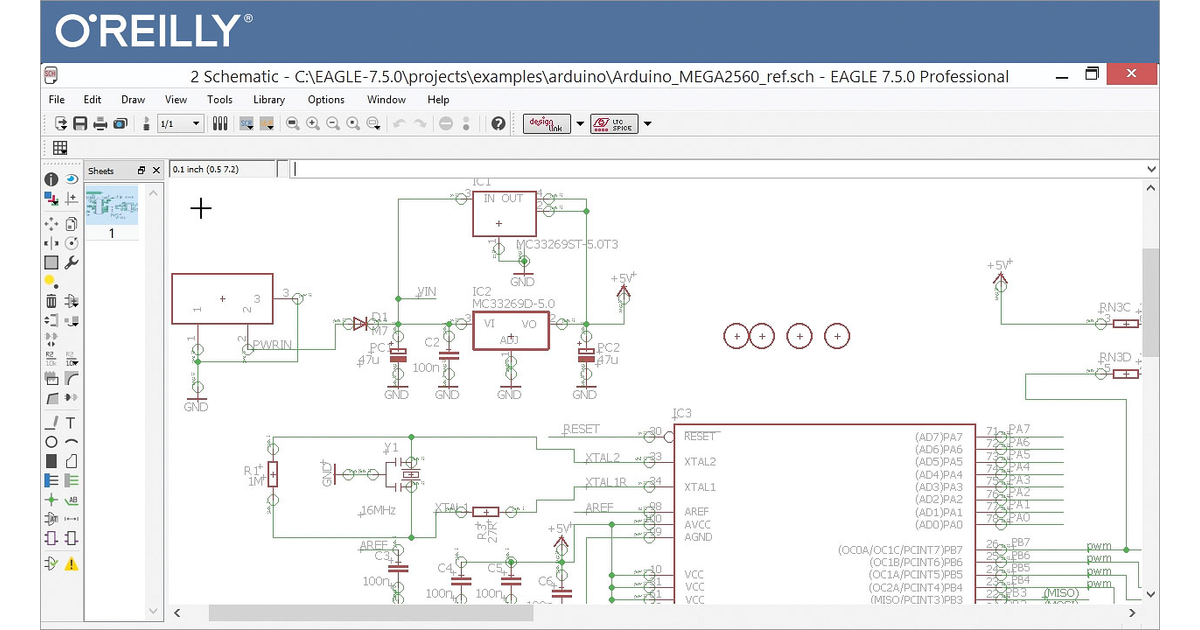Screen dimensions: 1200x630
Task: Select the Circle drawing tool
Action: tap(50, 441)
